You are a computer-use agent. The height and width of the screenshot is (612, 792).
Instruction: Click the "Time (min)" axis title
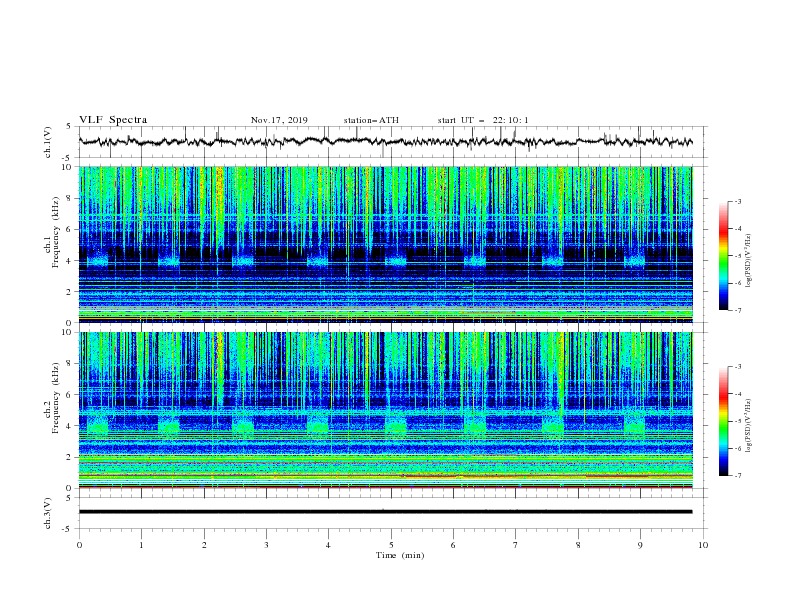point(400,555)
